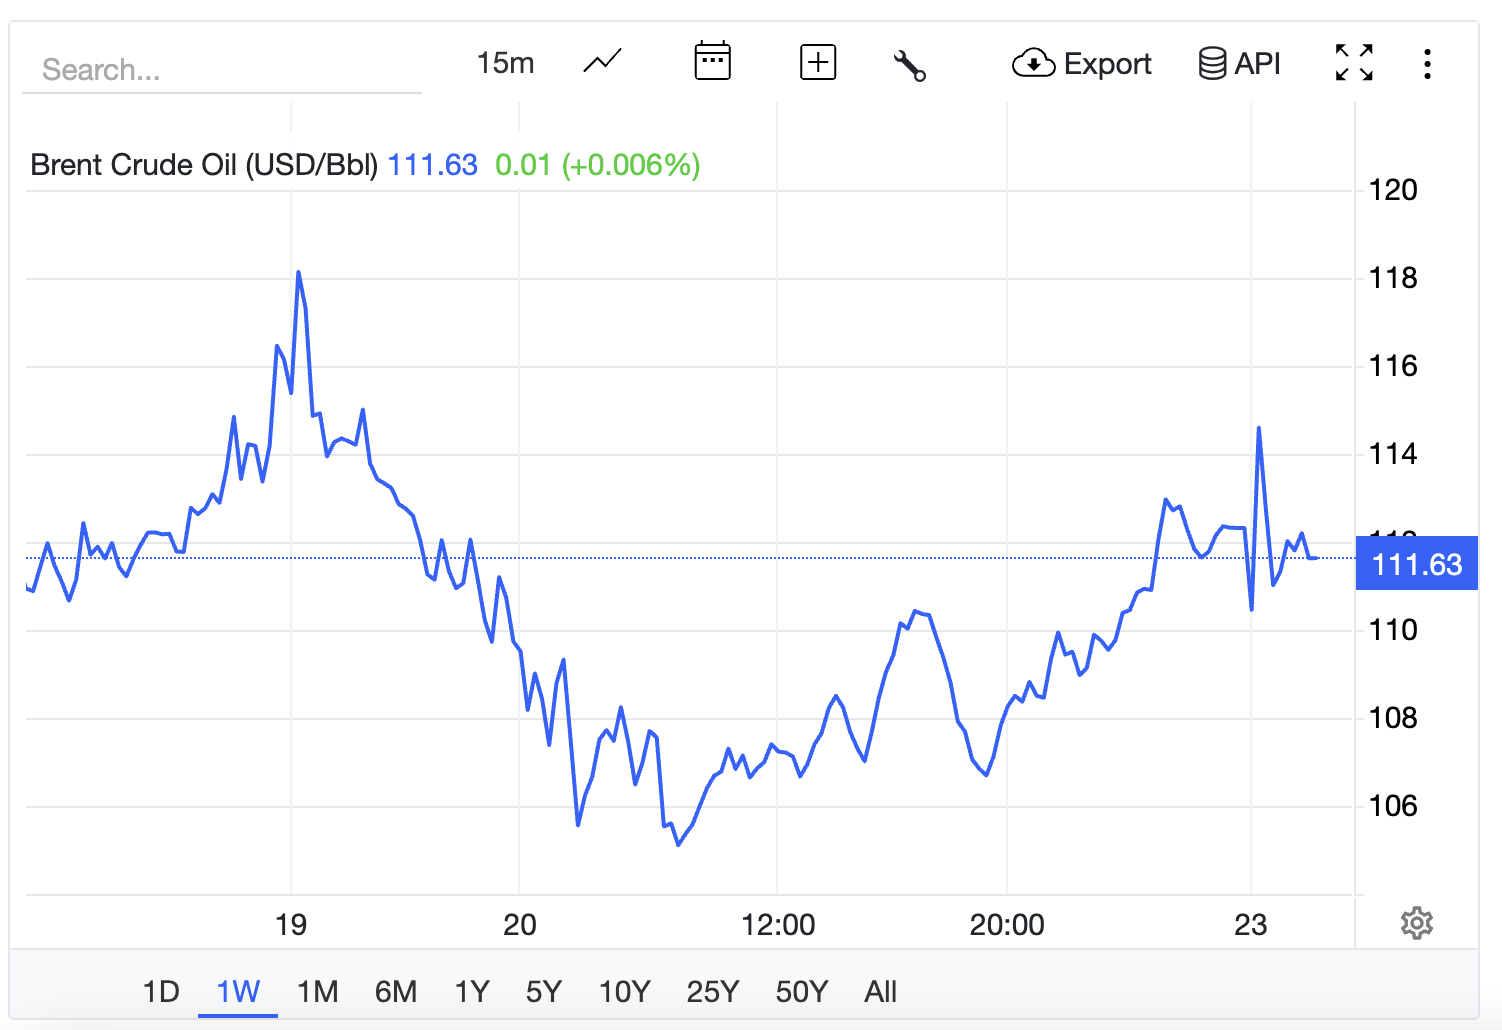Expand the 15m interval dropdown

505,63
